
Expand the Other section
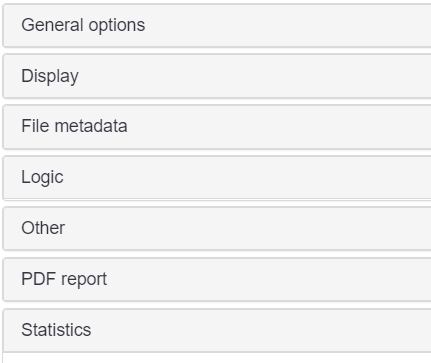point(217,229)
